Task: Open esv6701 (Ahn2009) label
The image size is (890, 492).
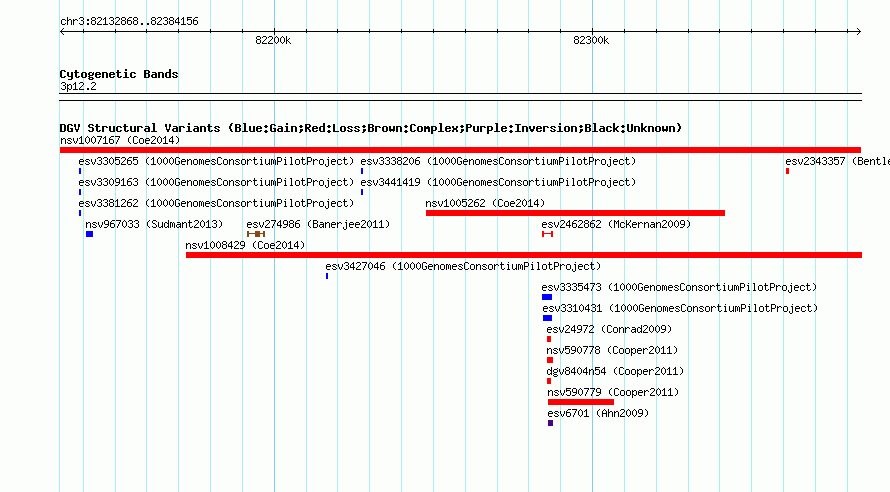Action: coord(598,413)
